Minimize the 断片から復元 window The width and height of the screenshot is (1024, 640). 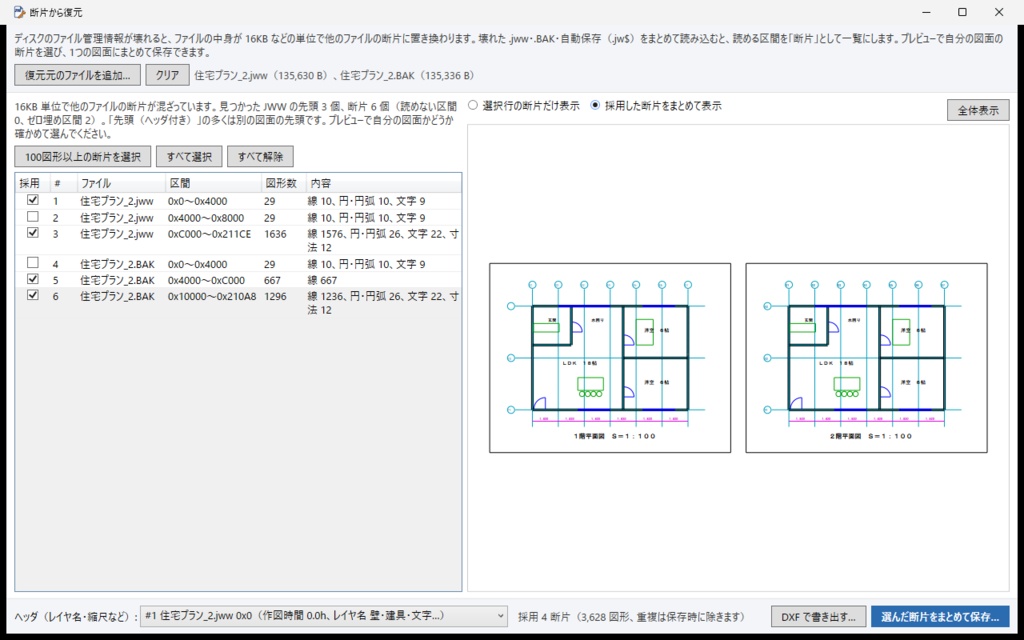[926, 12]
